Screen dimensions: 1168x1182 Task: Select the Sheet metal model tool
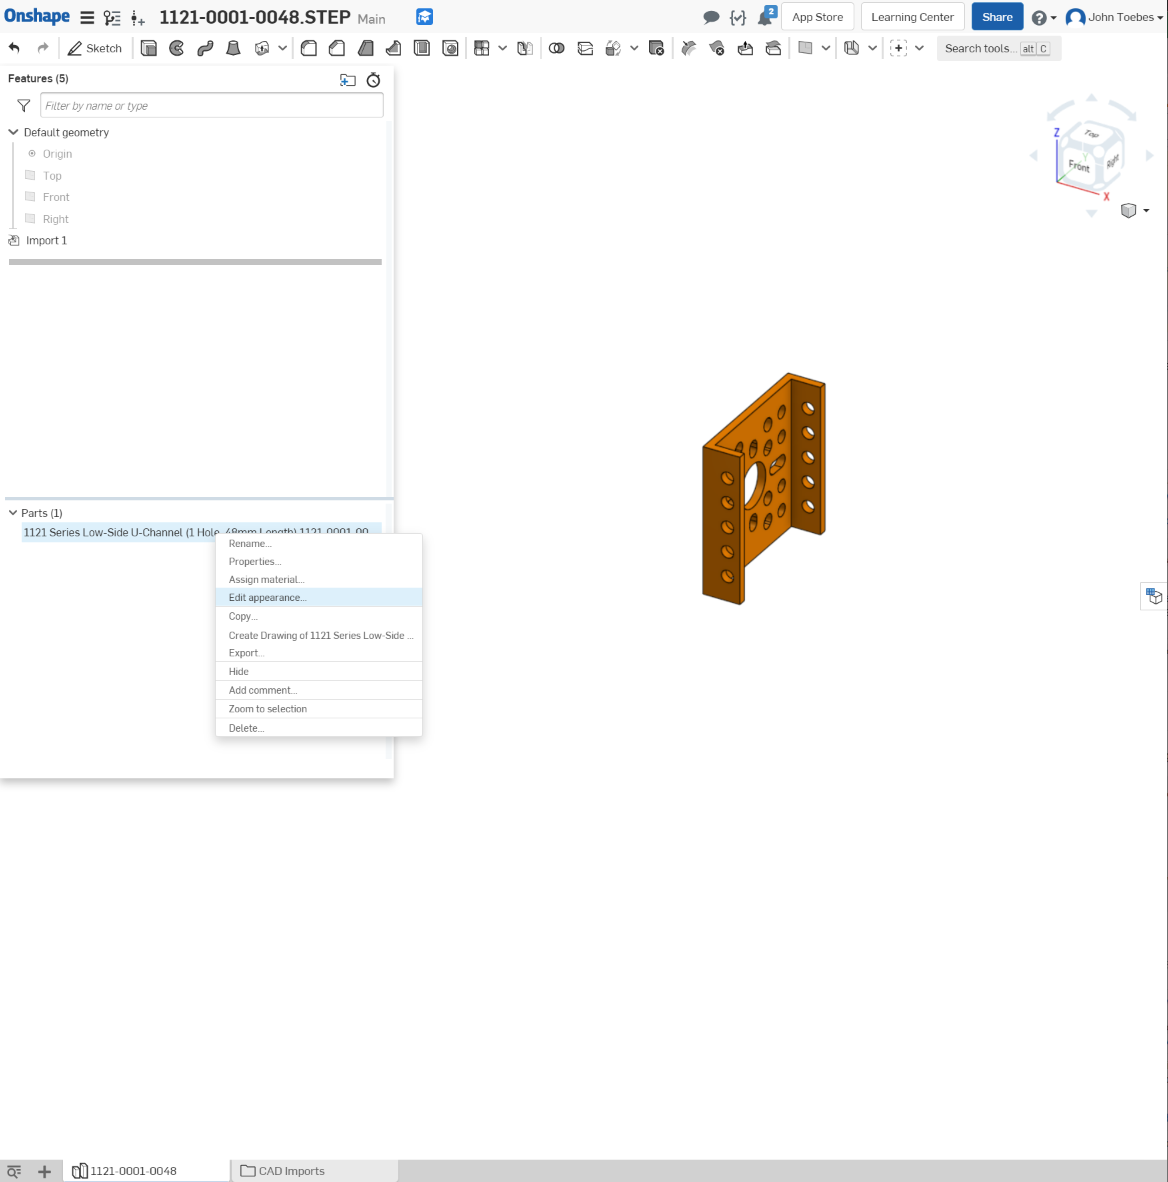coord(851,48)
